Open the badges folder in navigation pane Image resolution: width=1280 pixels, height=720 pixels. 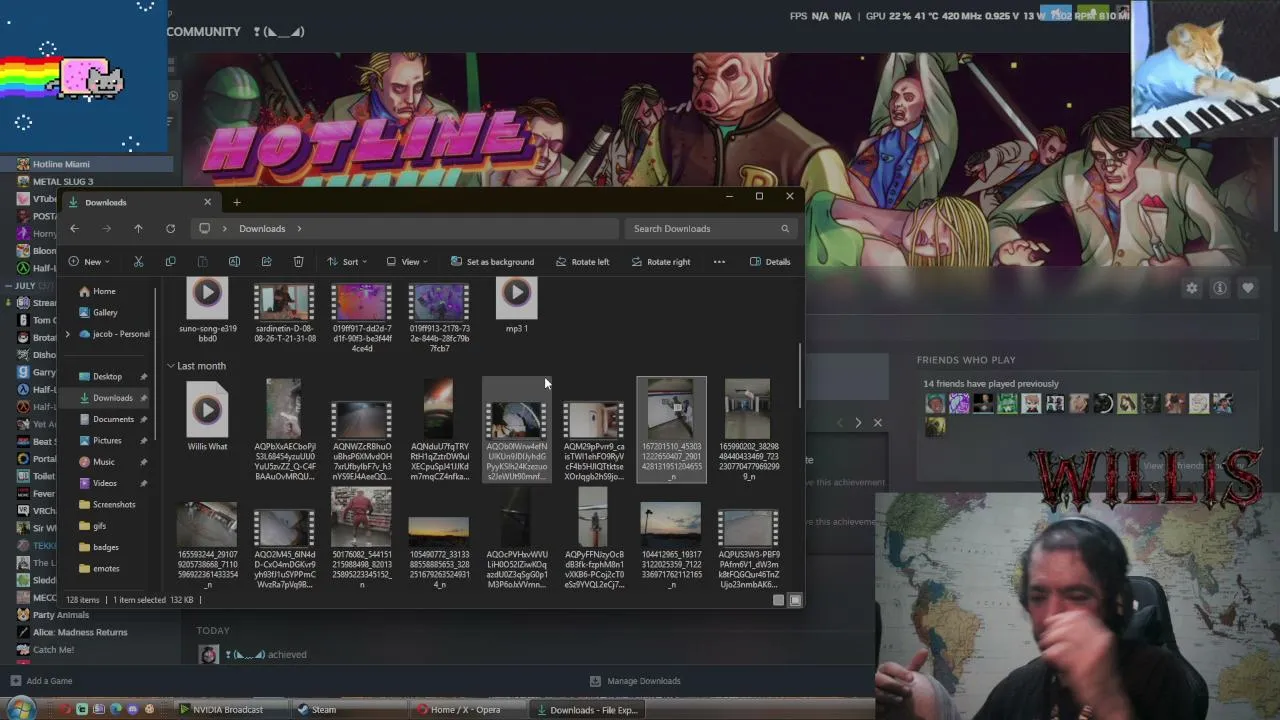106,547
